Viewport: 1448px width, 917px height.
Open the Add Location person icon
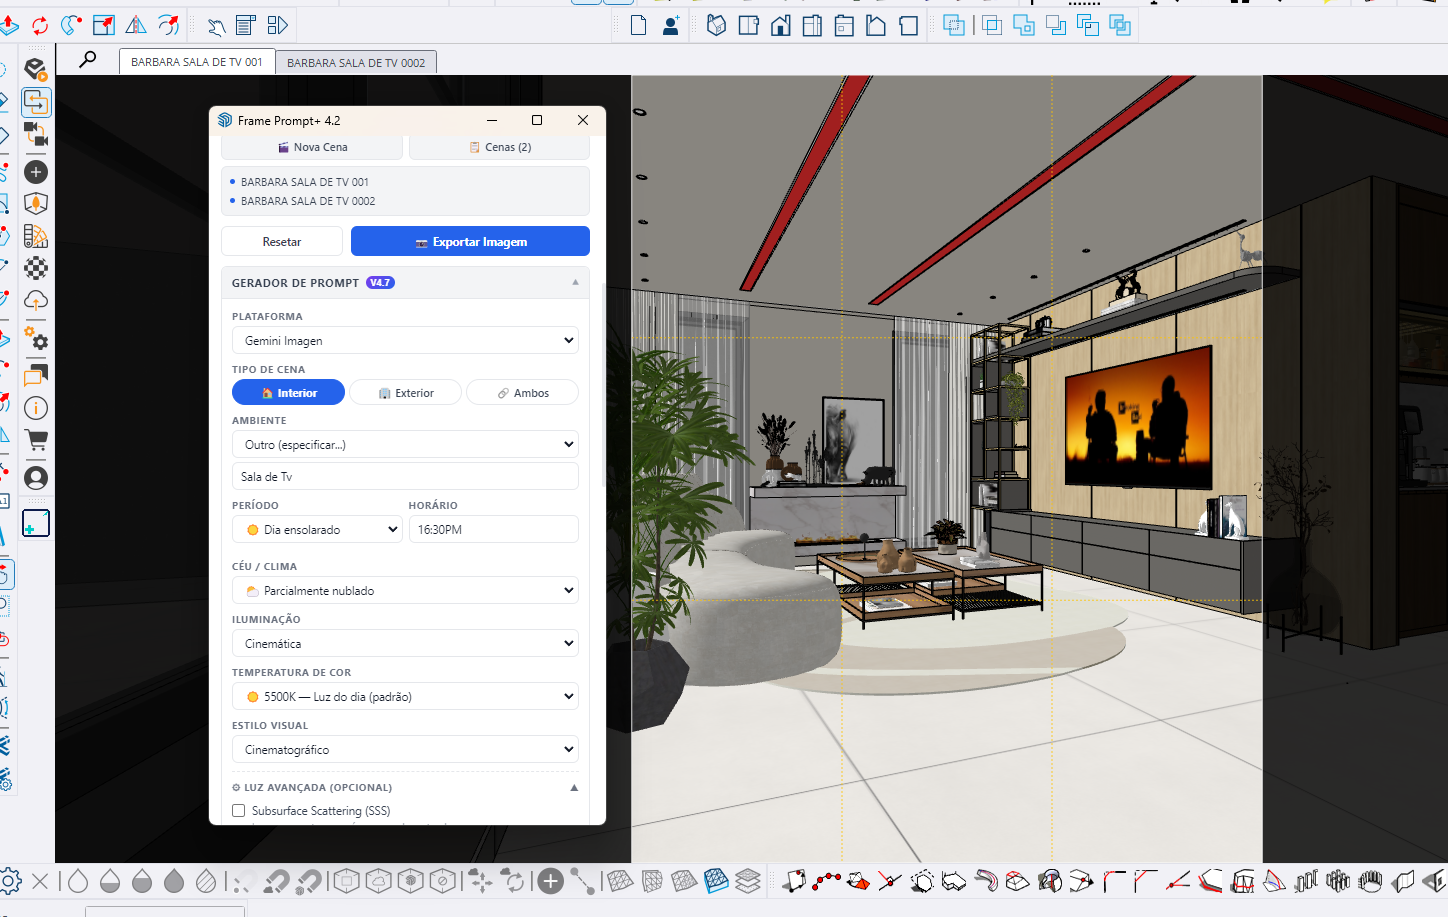coord(671,25)
